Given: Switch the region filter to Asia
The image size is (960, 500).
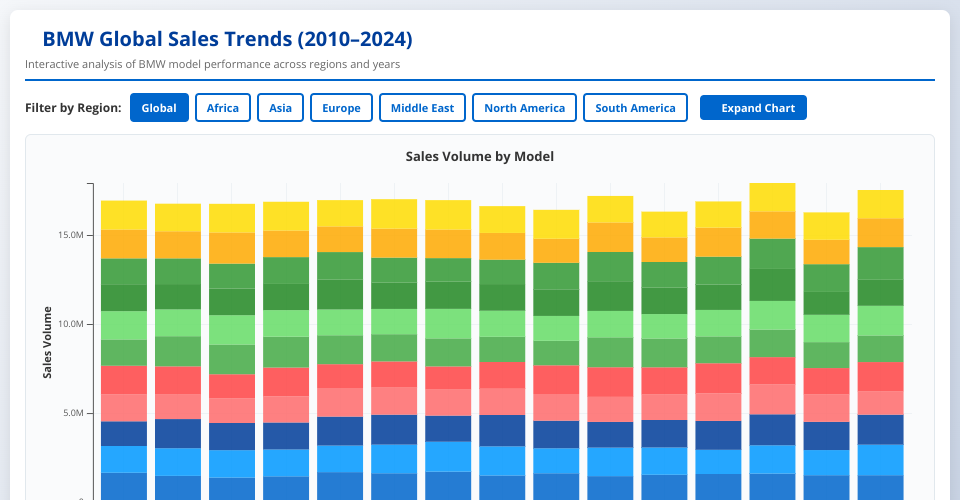Looking at the screenshot, I should point(280,108).
